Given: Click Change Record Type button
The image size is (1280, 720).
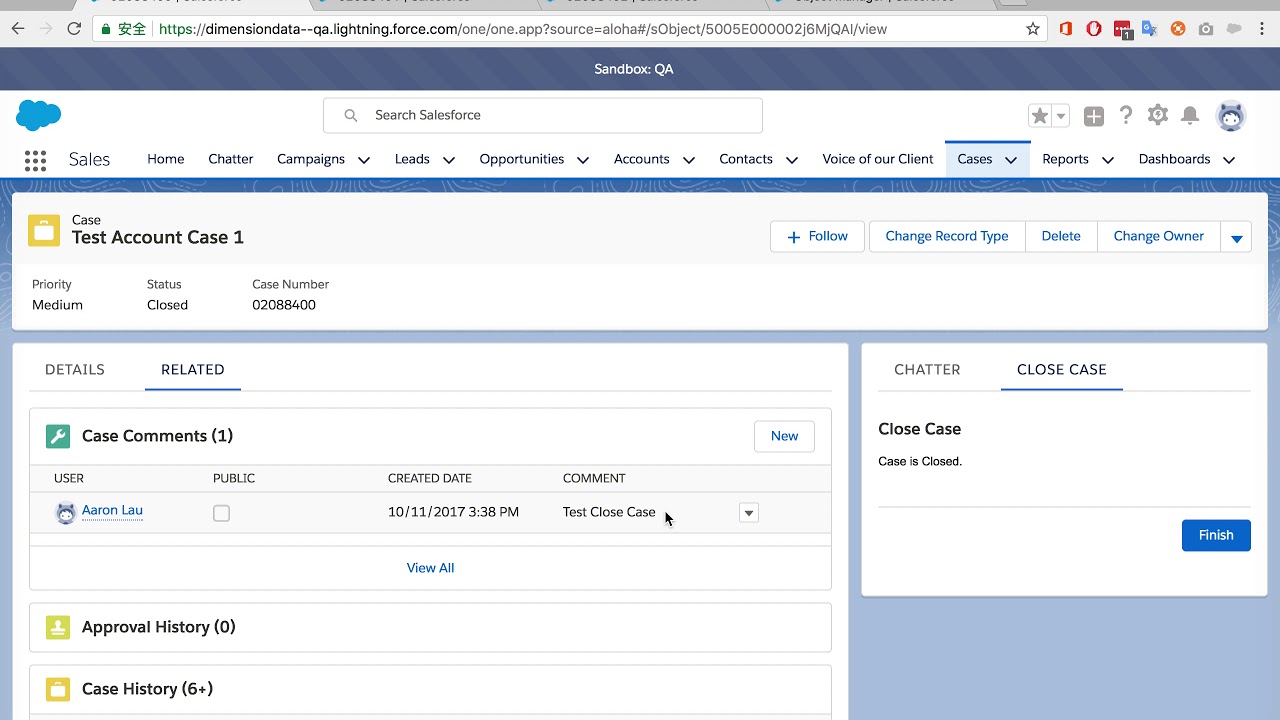Looking at the screenshot, I should click(x=947, y=237).
